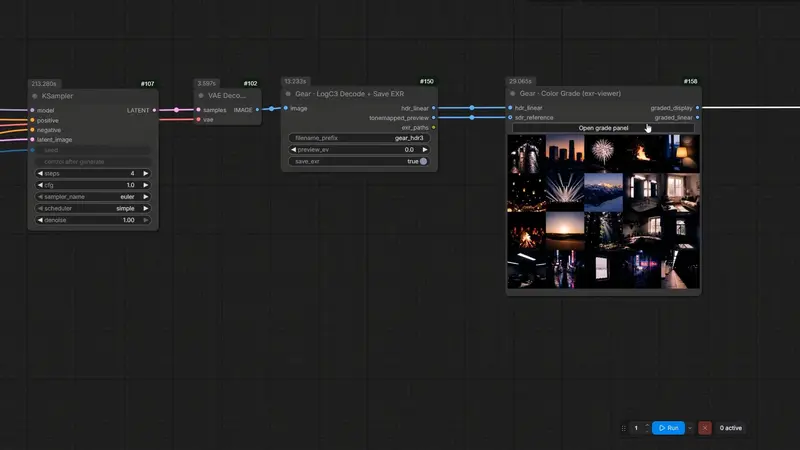800x450 pixels.
Task: Click Open grade panel button
Action: coord(603,128)
